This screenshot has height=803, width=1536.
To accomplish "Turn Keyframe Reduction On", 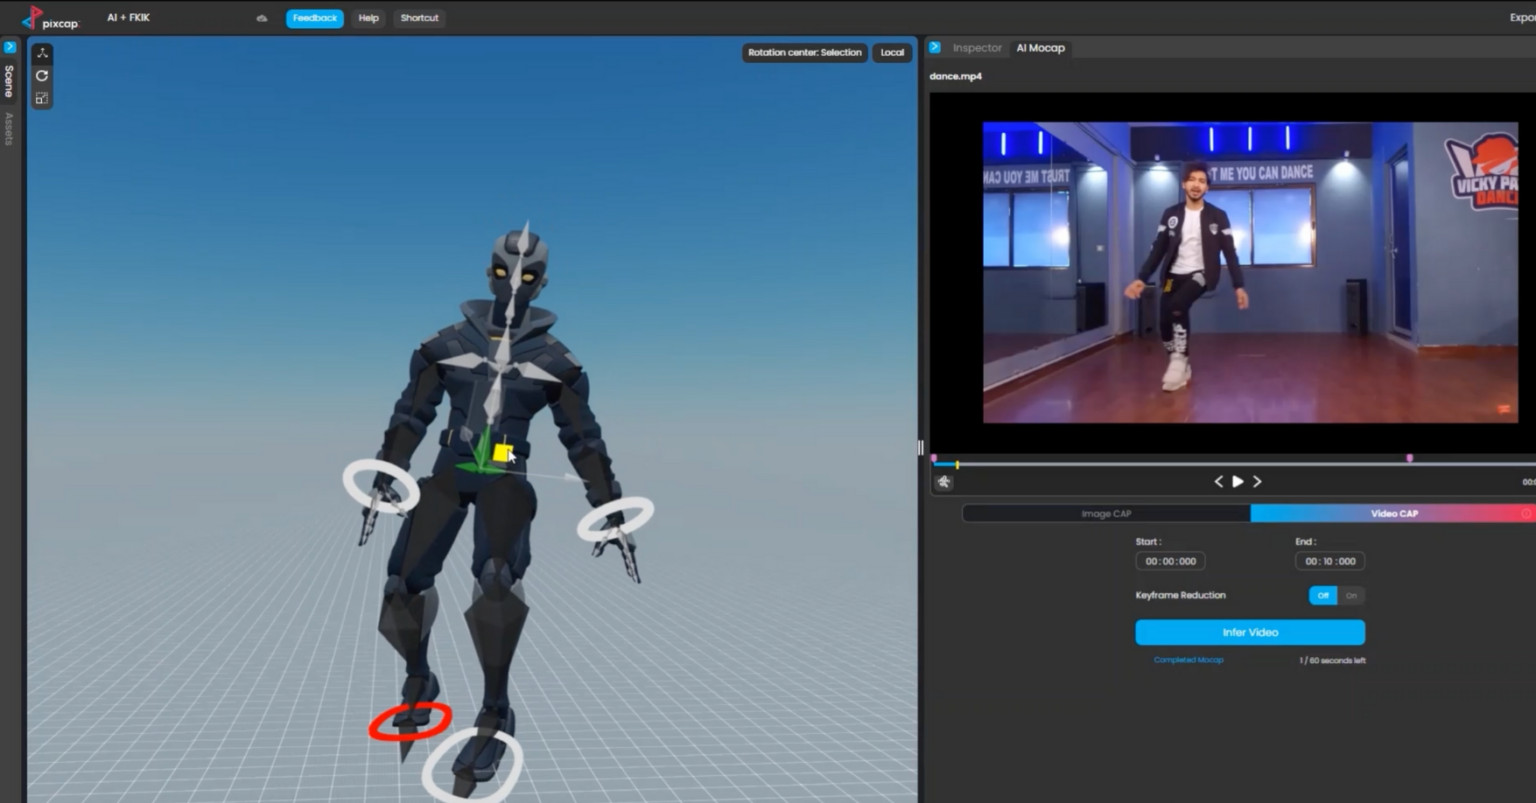I will point(1351,595).
